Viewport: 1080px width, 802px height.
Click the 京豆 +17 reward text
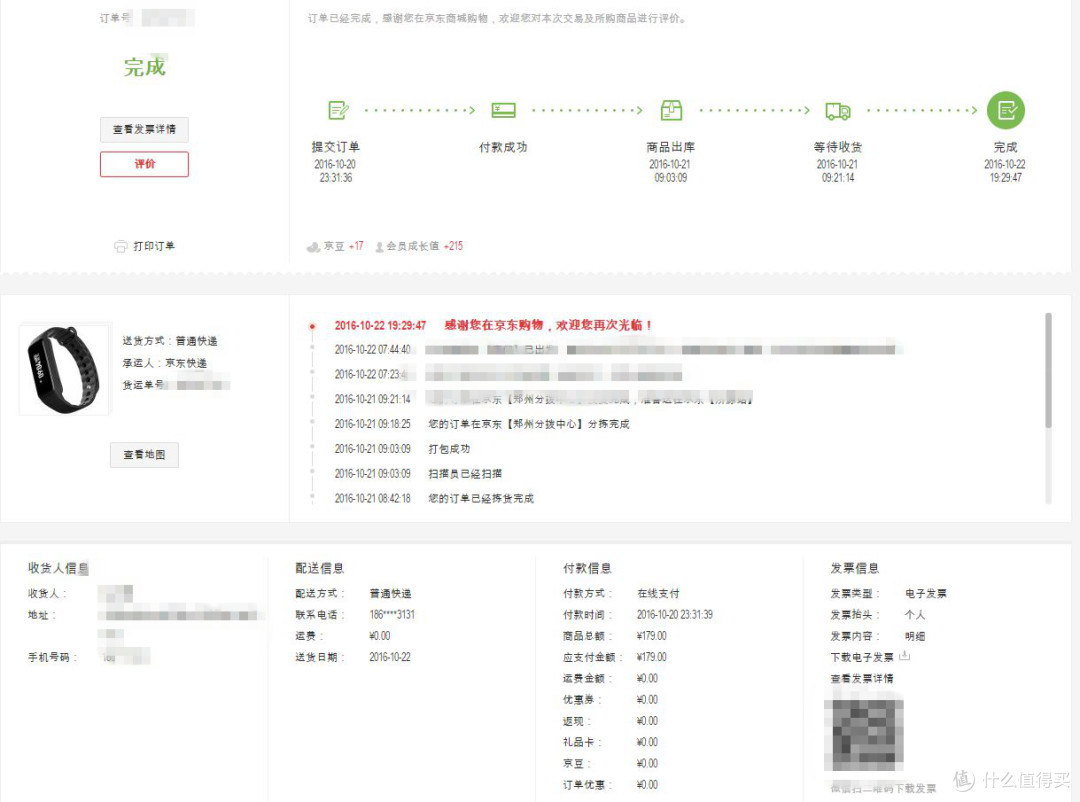tap(343, 246)
